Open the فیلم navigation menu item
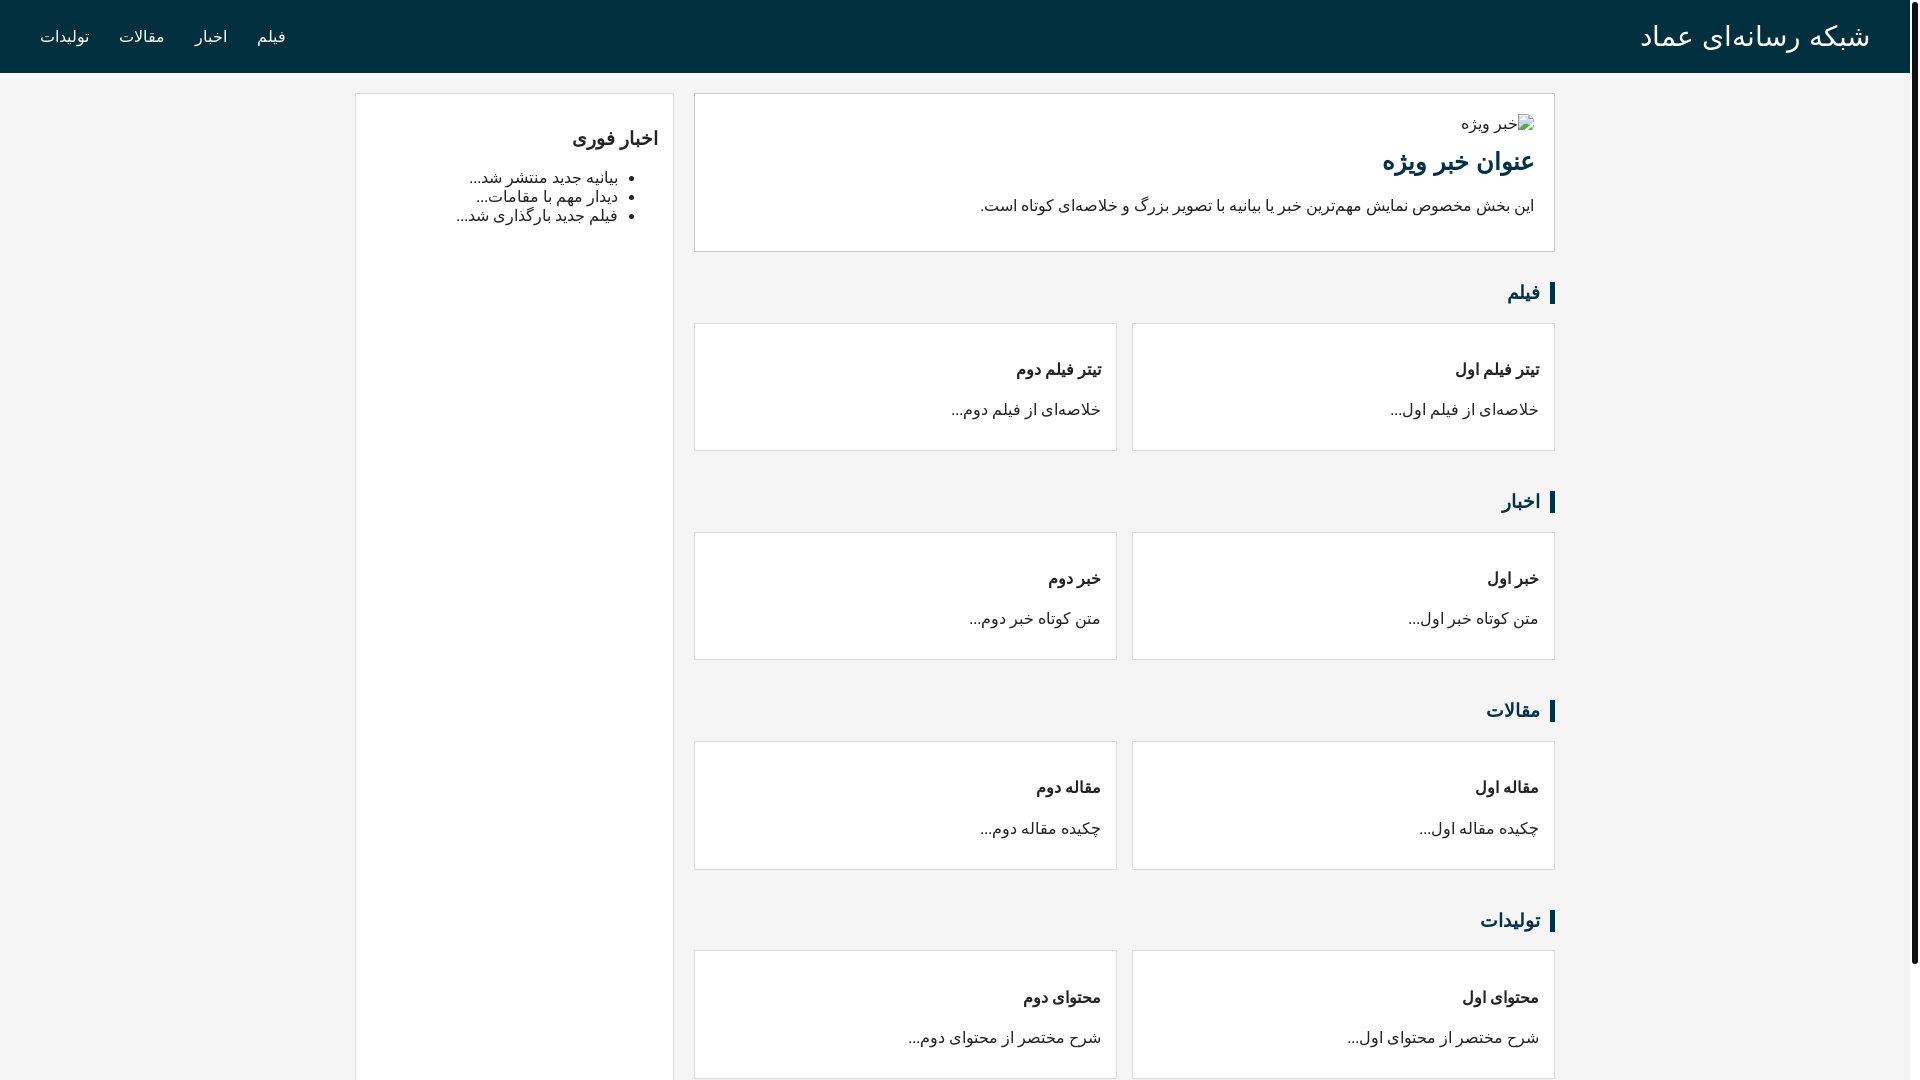The width and height of the screenshot is (1920, 1080). pos(271,37)
